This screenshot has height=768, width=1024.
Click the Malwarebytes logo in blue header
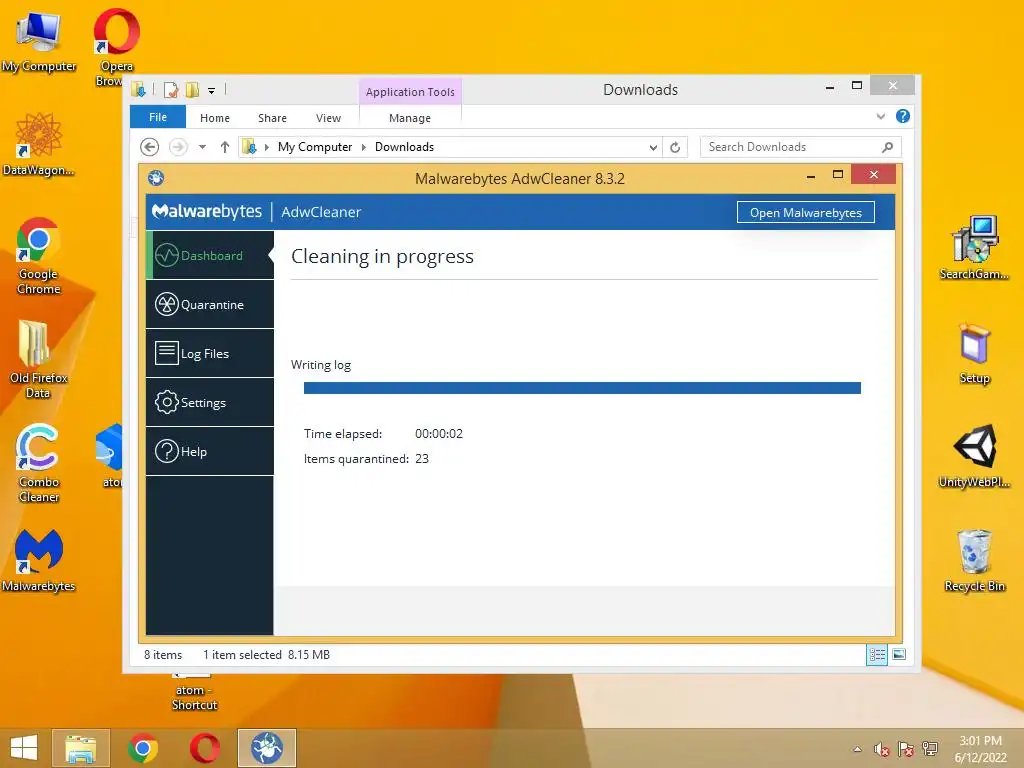pos(206,212)
